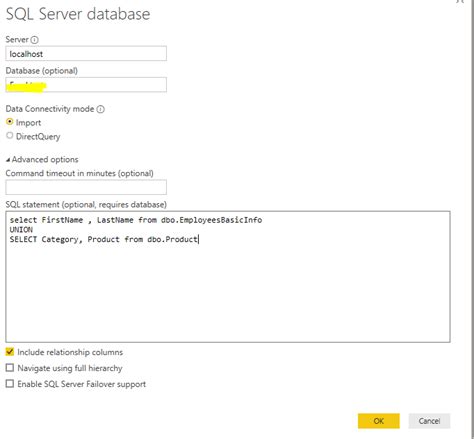The width and height of the screenshot is (474, 439).
Task: Select the Import radio button
Action: pyautogui.click(x=10, y=122)
